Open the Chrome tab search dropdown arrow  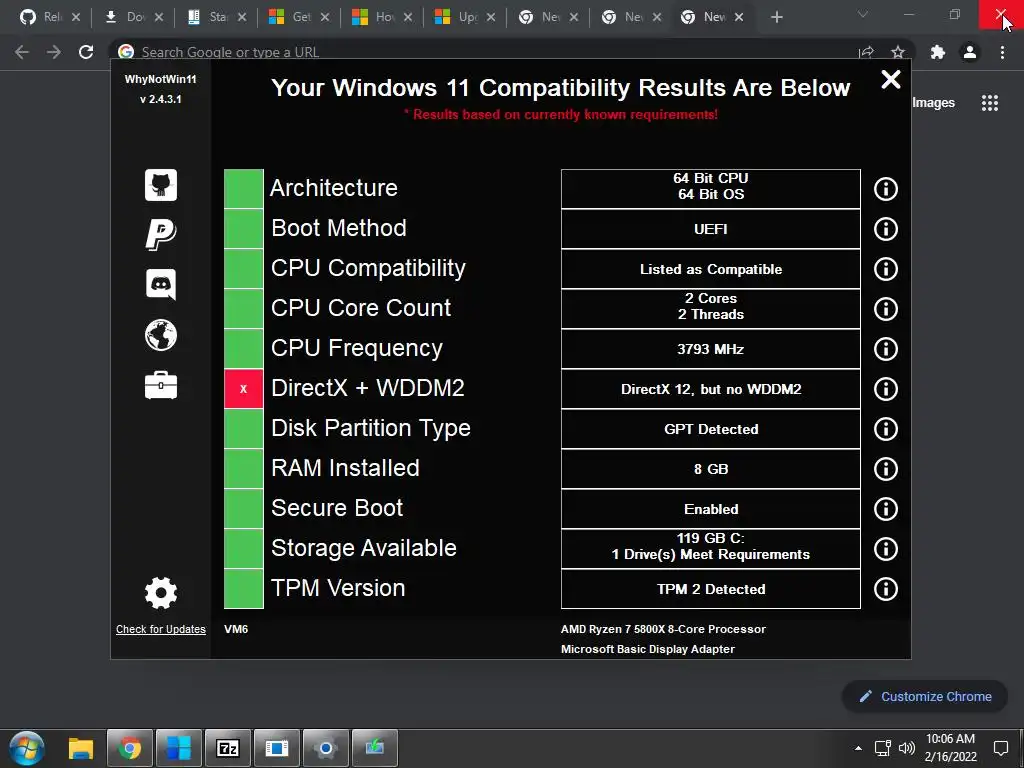coord(863,14)
